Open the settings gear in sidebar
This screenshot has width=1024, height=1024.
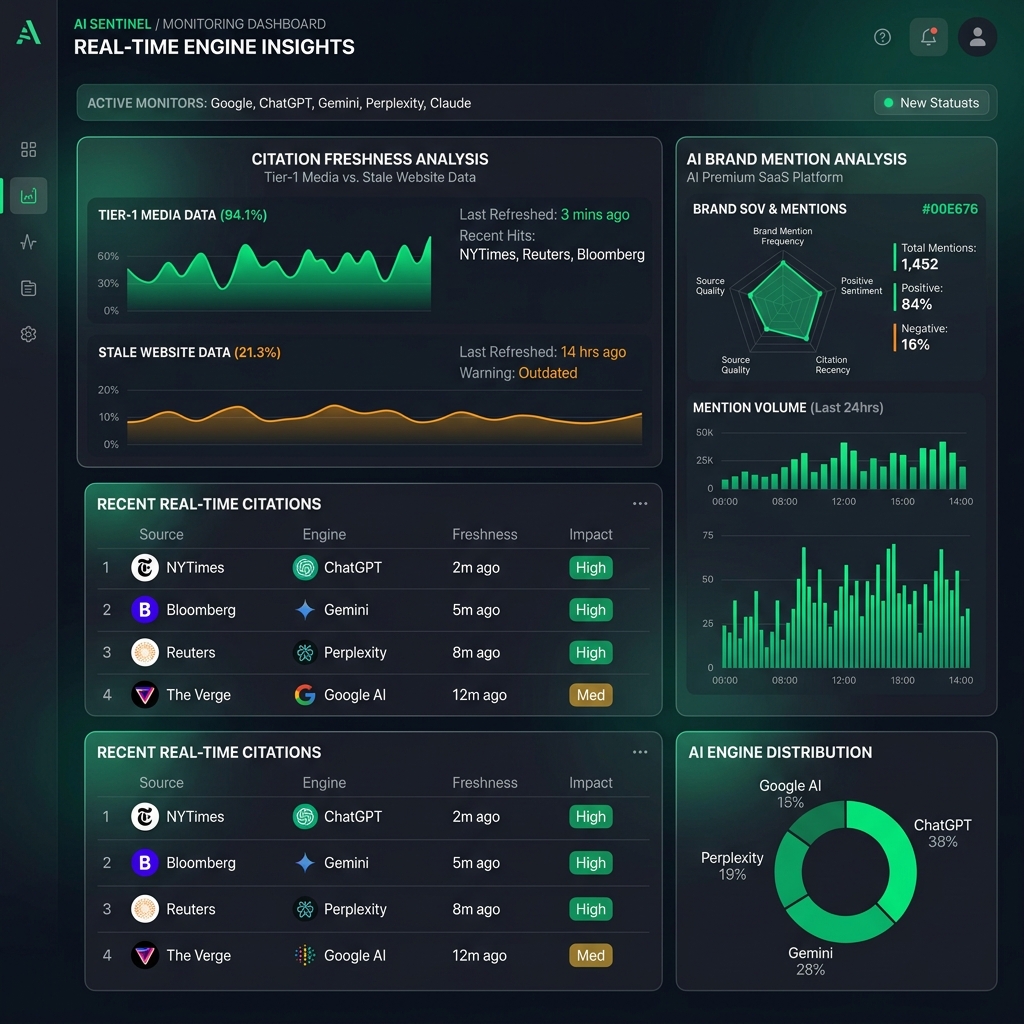pyautogui.click(x=28, y=334)
